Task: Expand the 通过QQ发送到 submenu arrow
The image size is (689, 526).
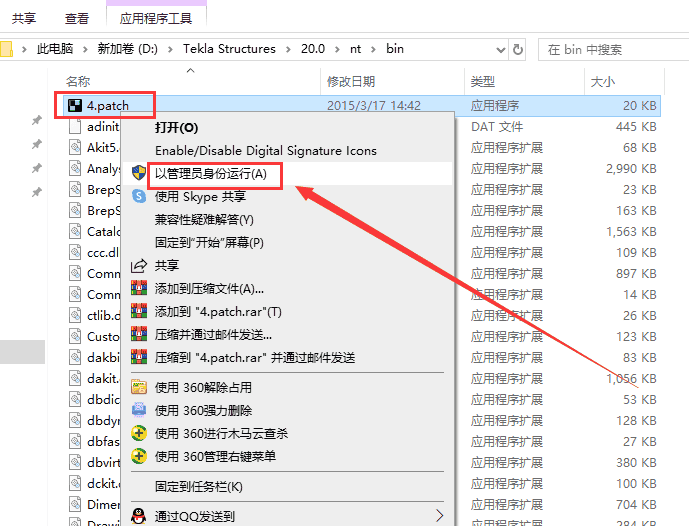Action: click(x=439, y=515)
